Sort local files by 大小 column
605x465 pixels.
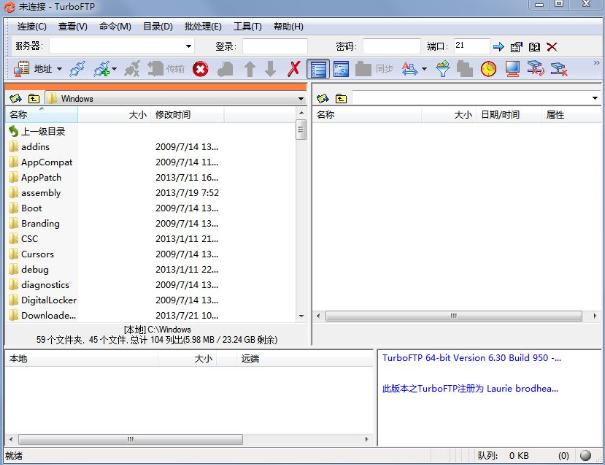[x=114, y=115]
